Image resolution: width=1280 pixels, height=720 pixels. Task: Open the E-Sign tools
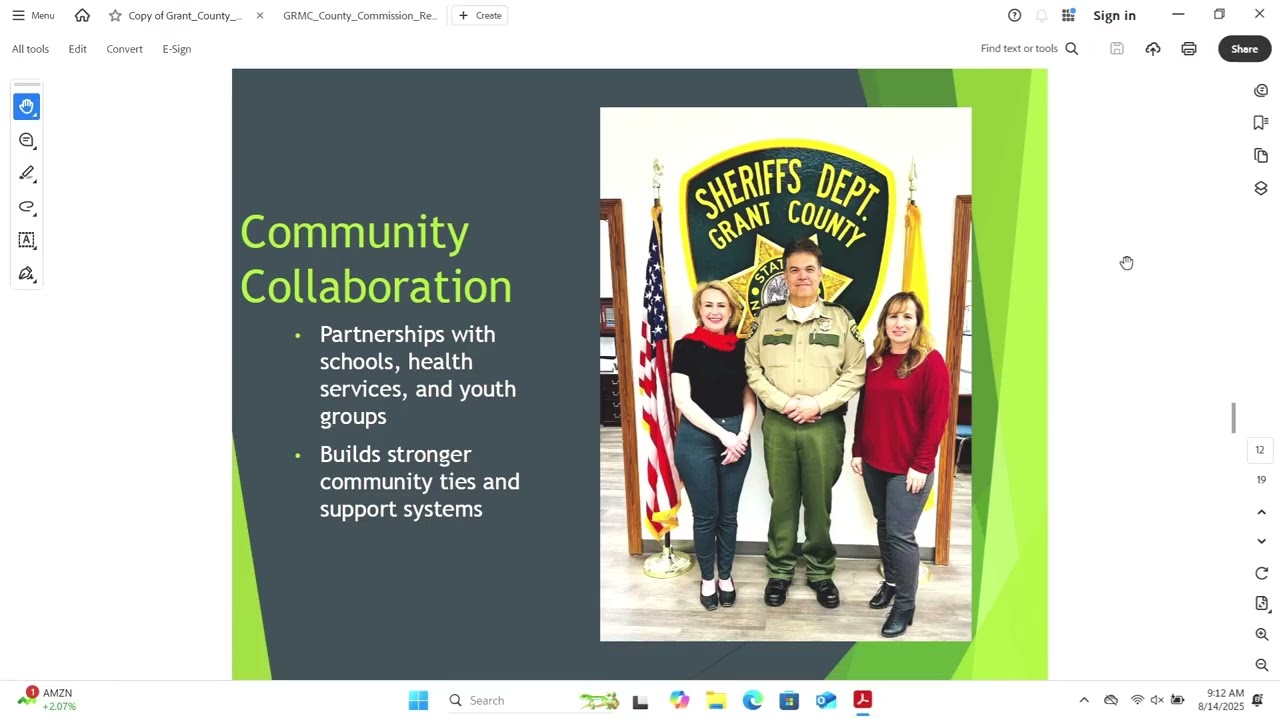[x=176, y=49]
